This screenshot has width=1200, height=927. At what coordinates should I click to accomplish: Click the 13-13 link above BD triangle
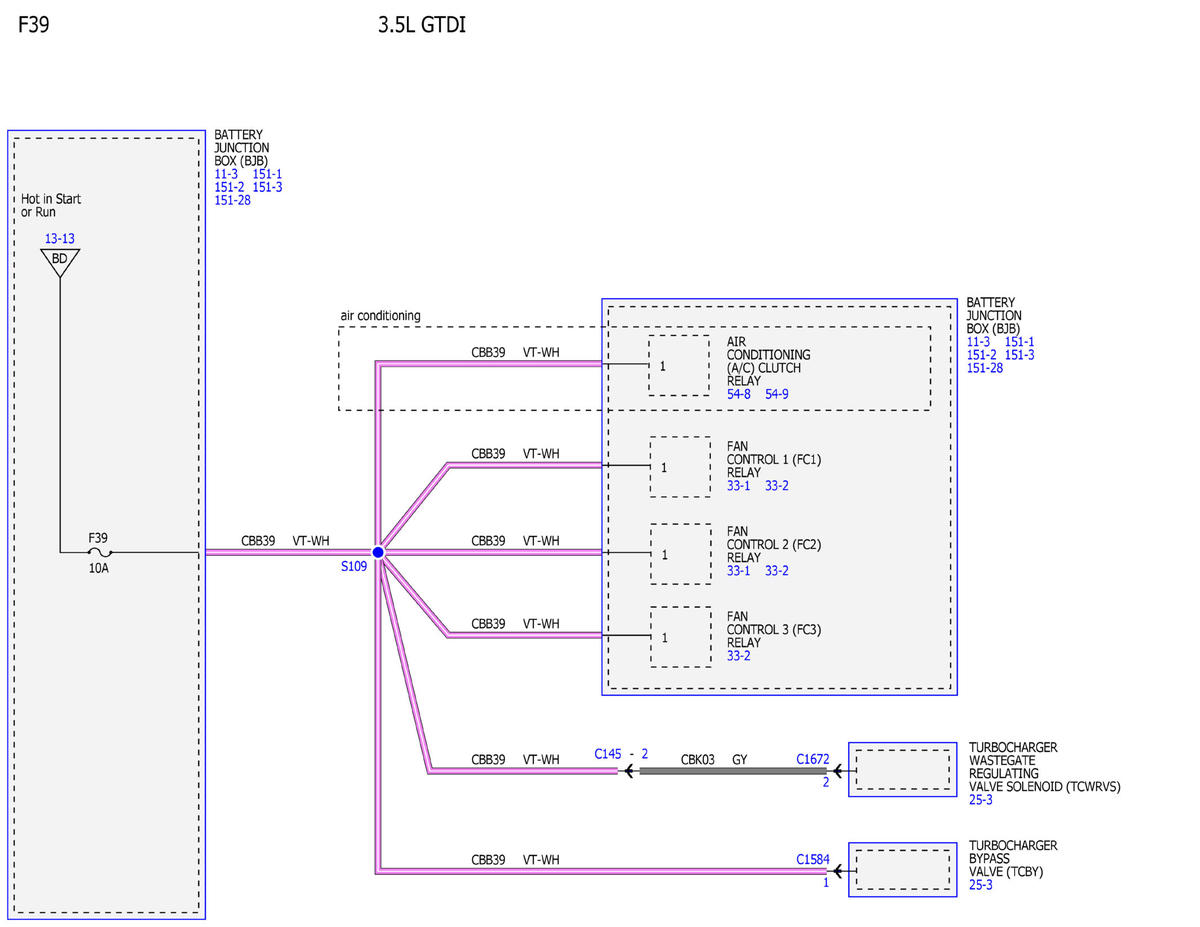pyautogui.click(x=59, y=239)
